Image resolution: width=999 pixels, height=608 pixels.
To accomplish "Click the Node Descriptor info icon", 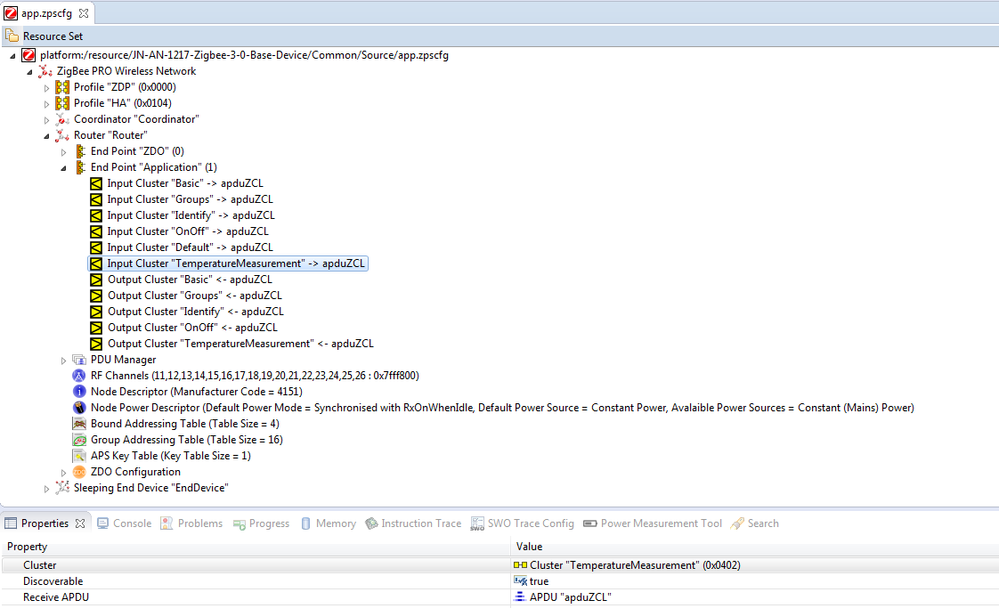I will tap(79, 391).
